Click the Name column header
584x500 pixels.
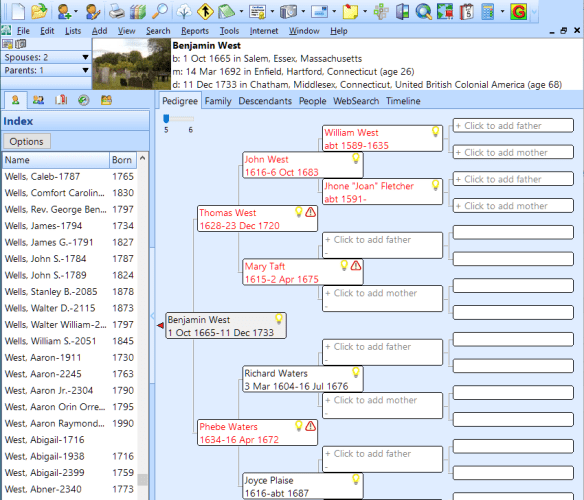(56, 160)
